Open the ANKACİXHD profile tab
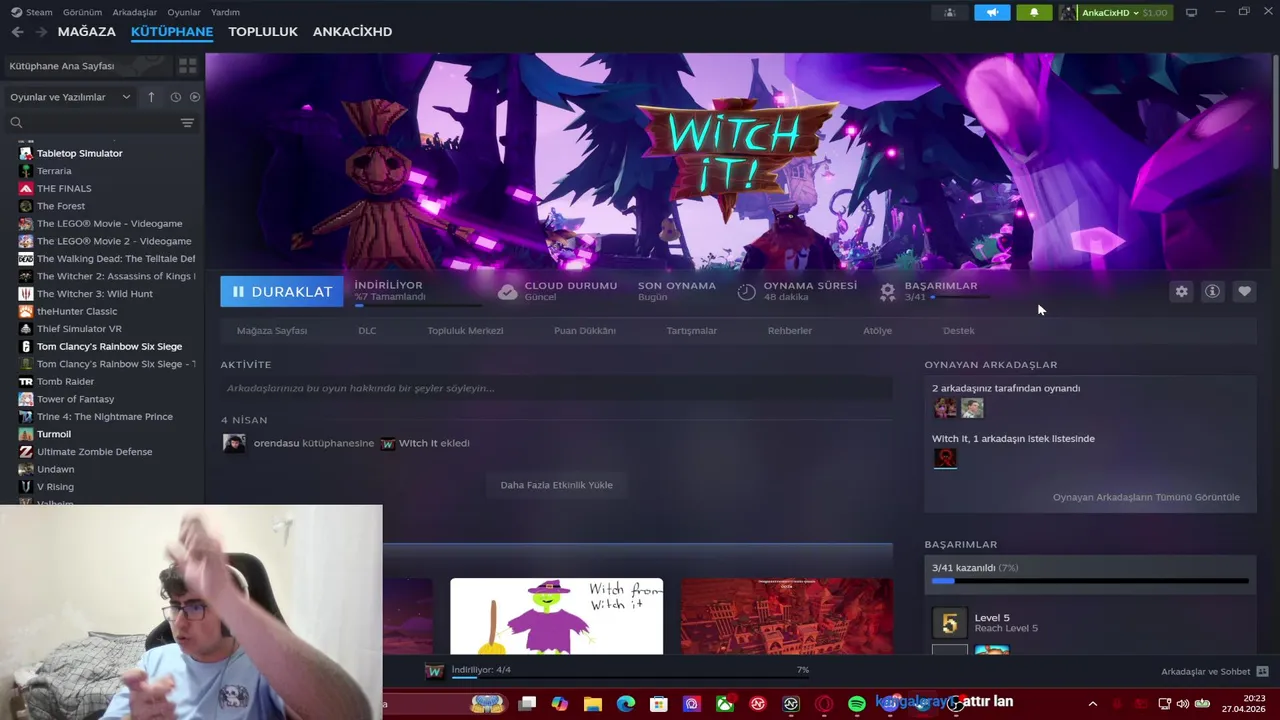This screenshot has height=720, width=1280. 352,32
